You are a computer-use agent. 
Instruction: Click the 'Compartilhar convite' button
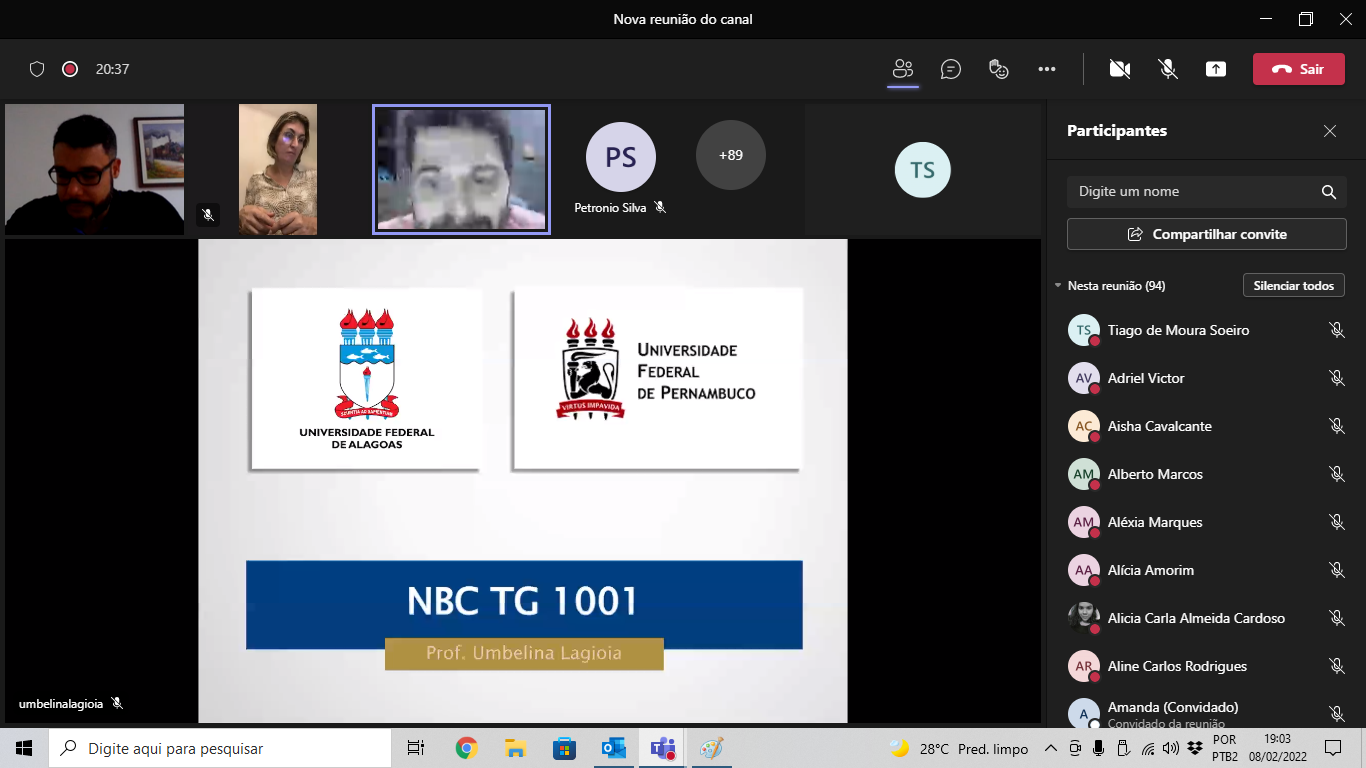point(1206,234)
